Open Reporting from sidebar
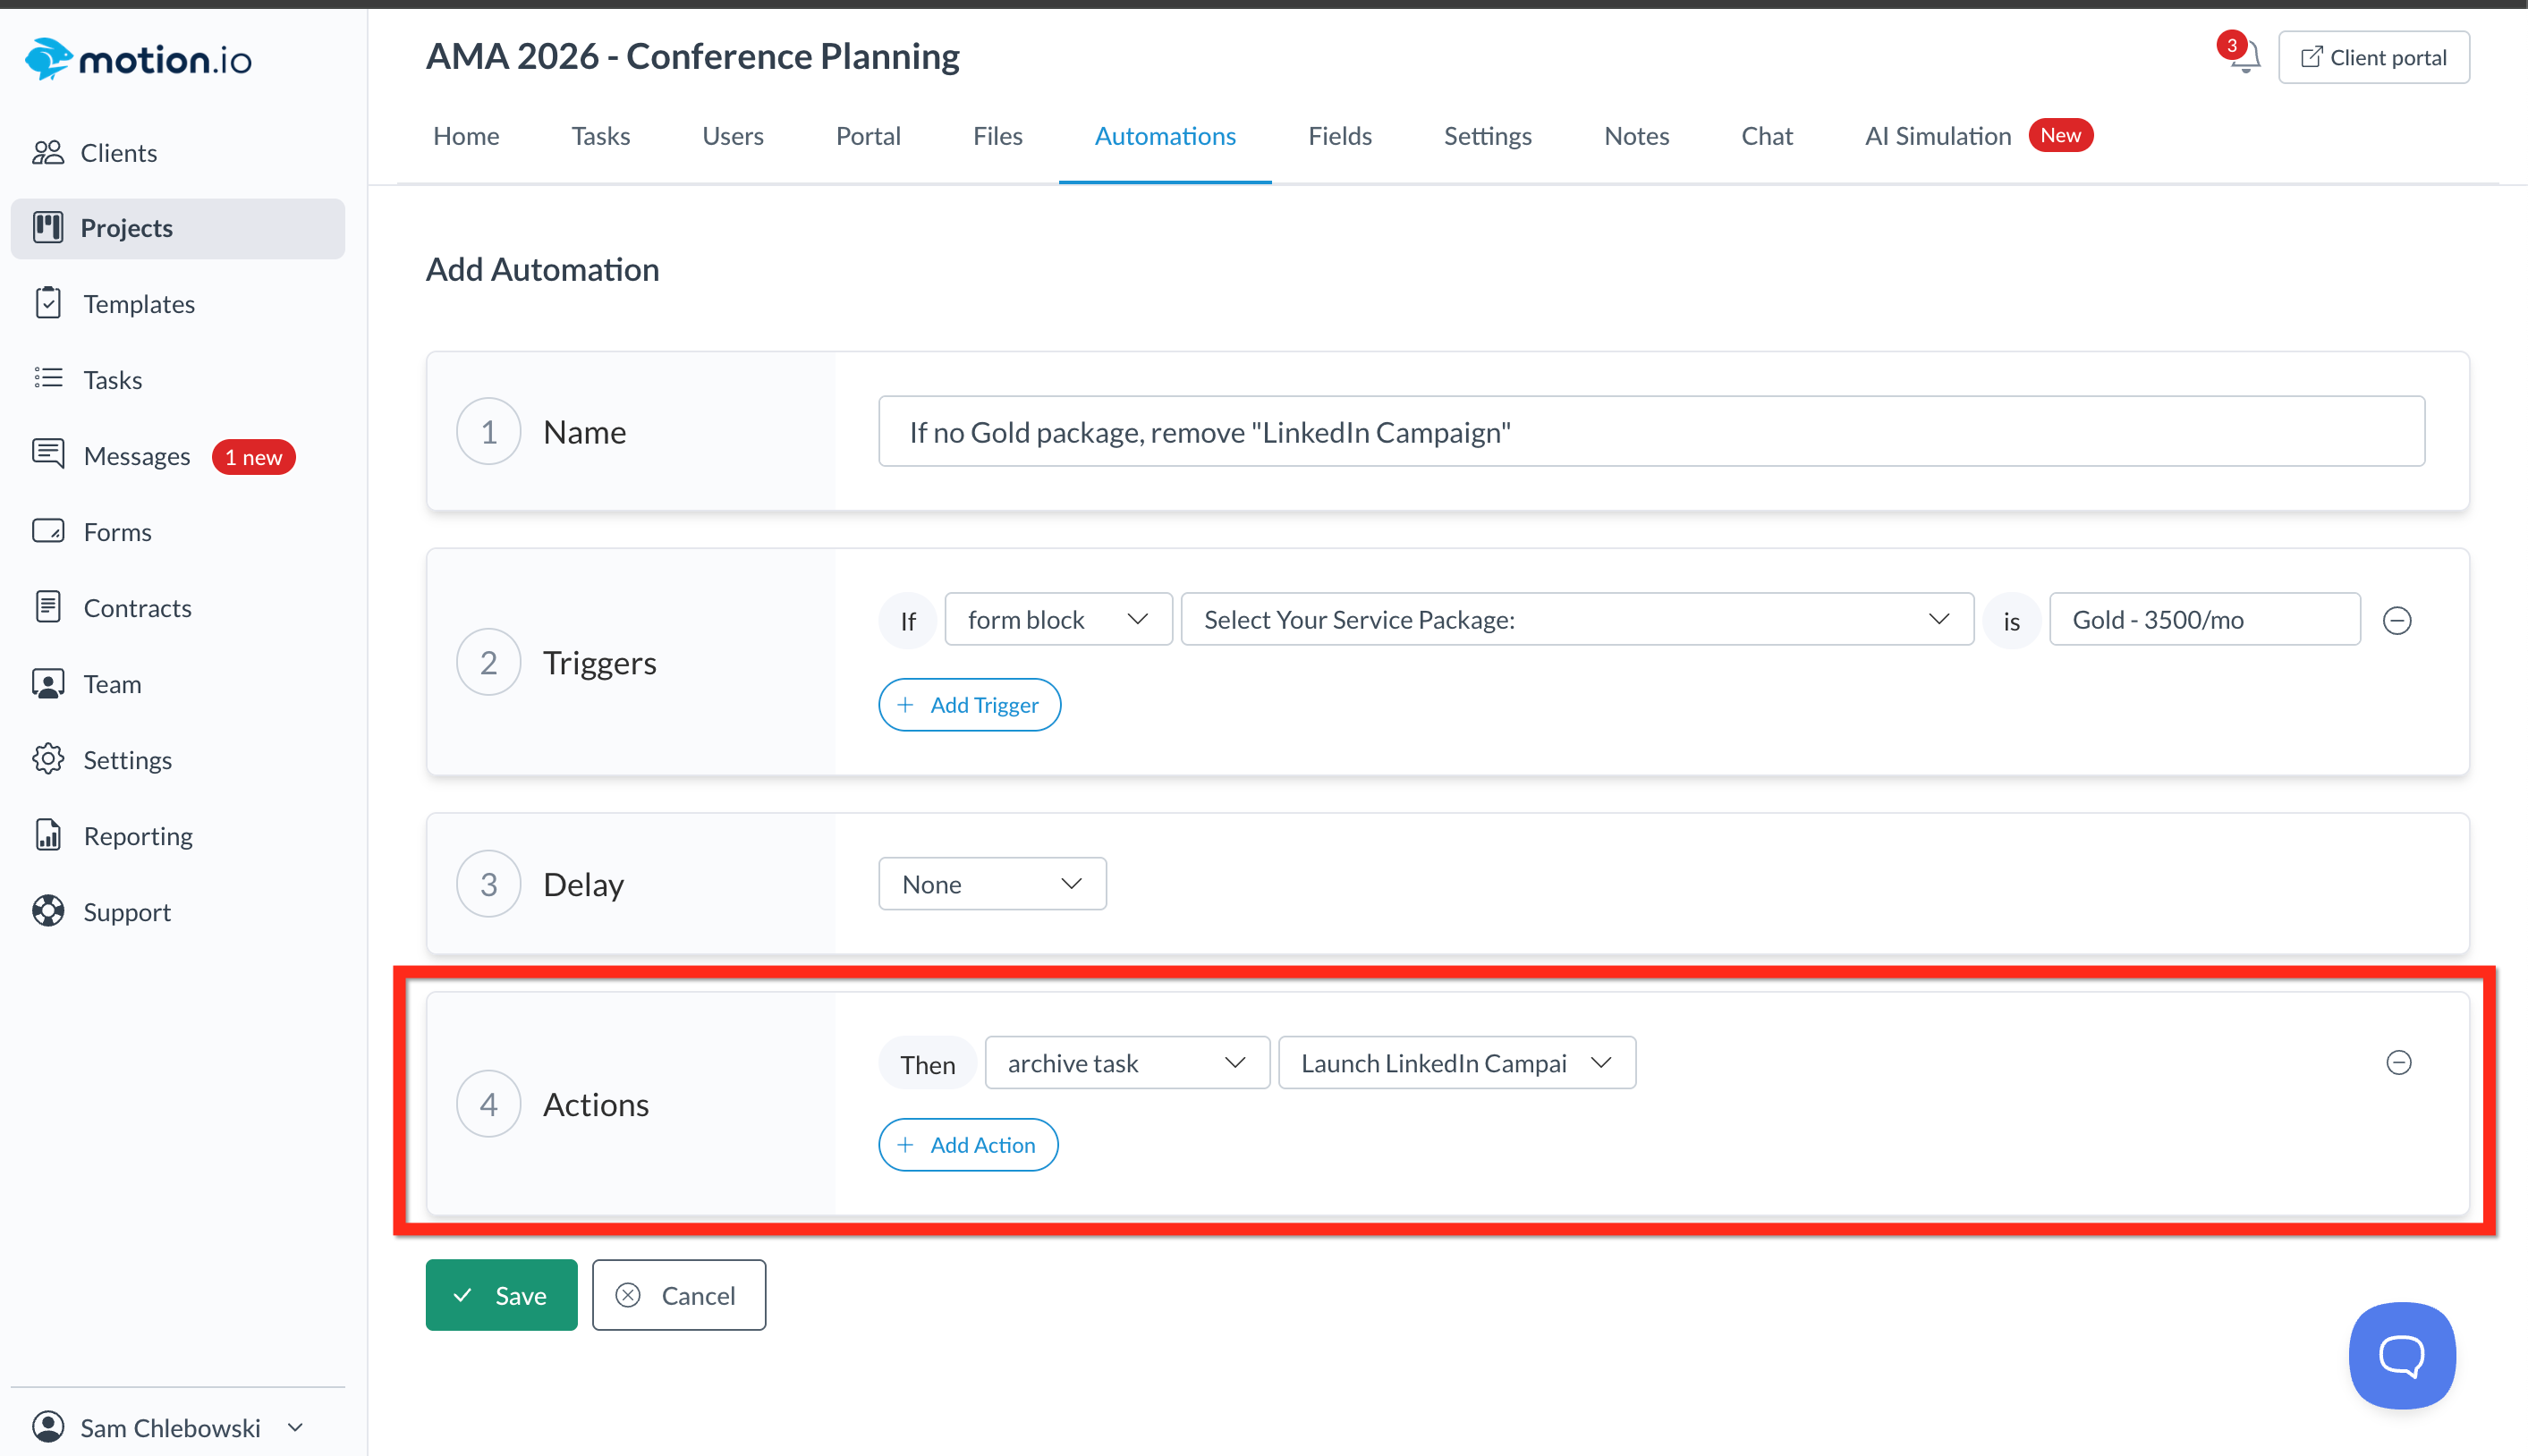 137,835
